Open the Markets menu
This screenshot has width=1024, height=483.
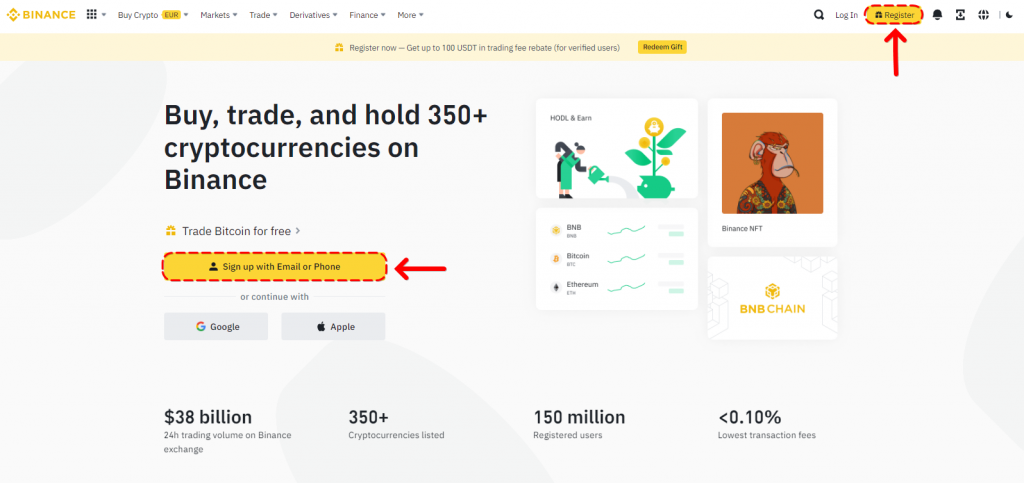tap(218, 15)
